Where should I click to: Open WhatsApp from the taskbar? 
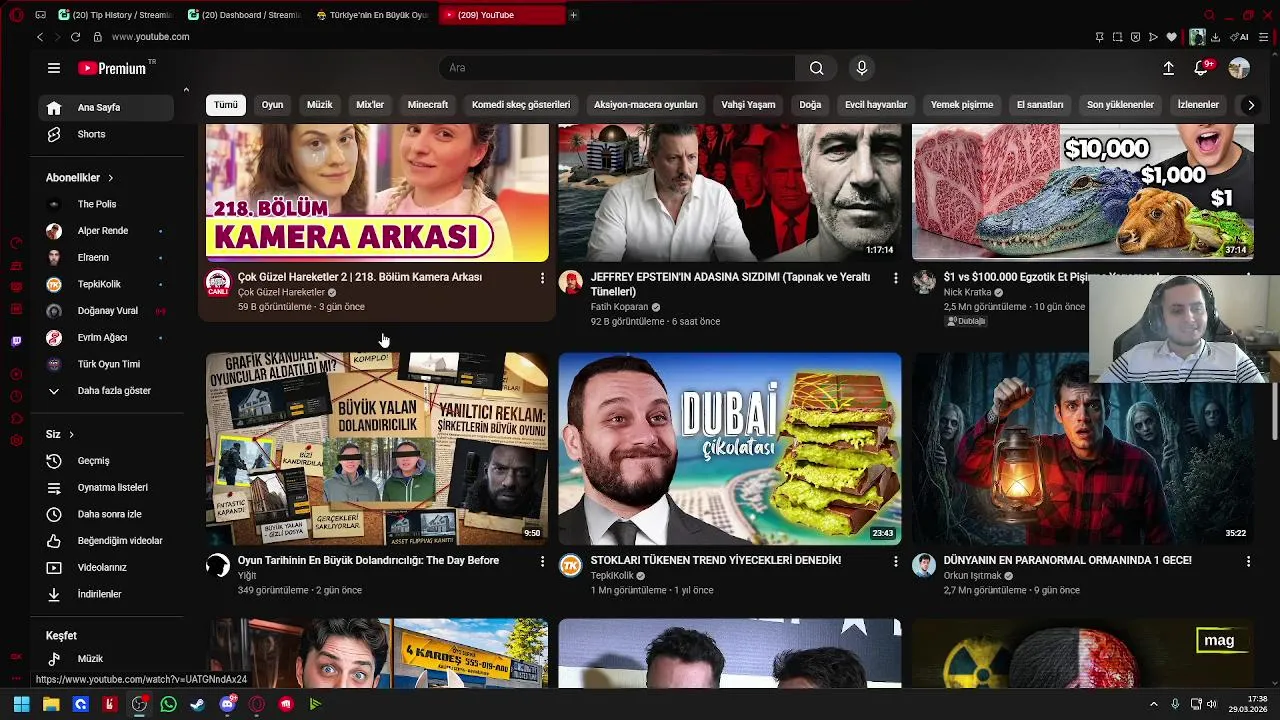click(168, 704)
